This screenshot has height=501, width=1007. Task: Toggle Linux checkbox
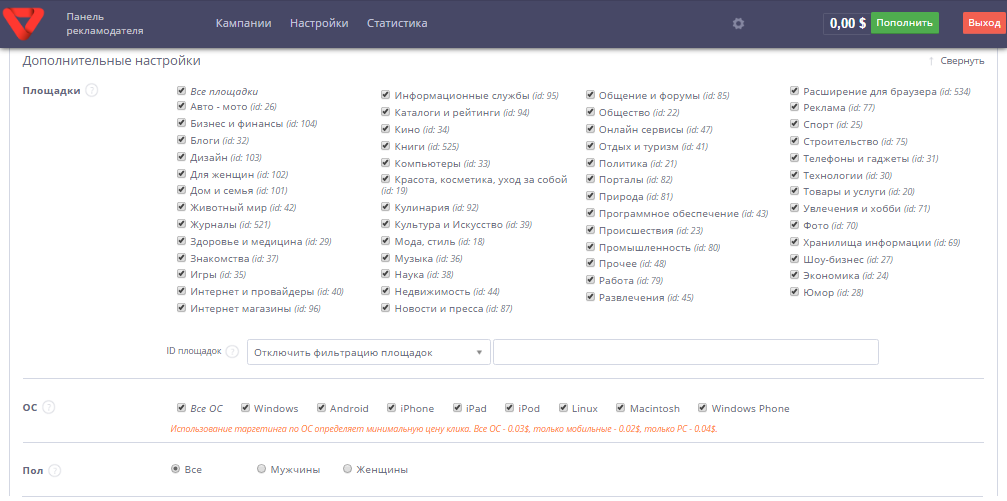point(564,408)
